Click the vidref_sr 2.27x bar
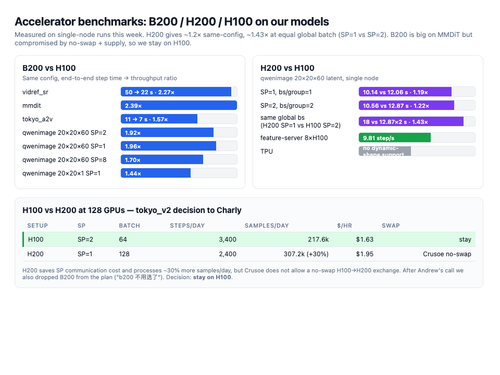Screen dimensions: 500x375 [x=176, y=92]
